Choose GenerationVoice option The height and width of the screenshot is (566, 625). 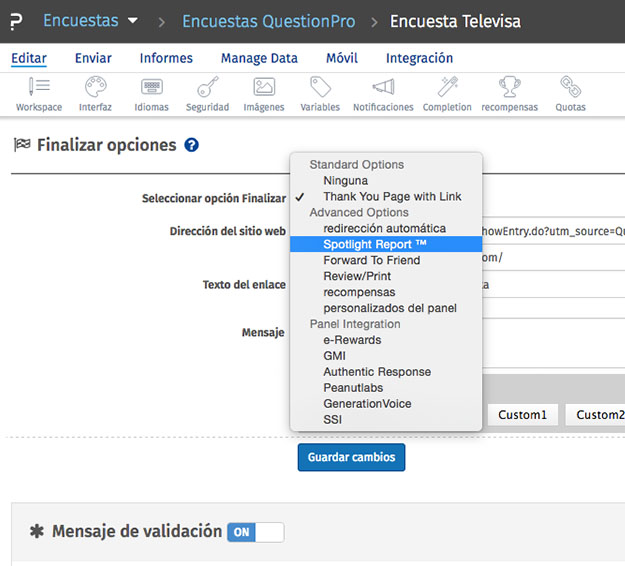click(386, 404)
